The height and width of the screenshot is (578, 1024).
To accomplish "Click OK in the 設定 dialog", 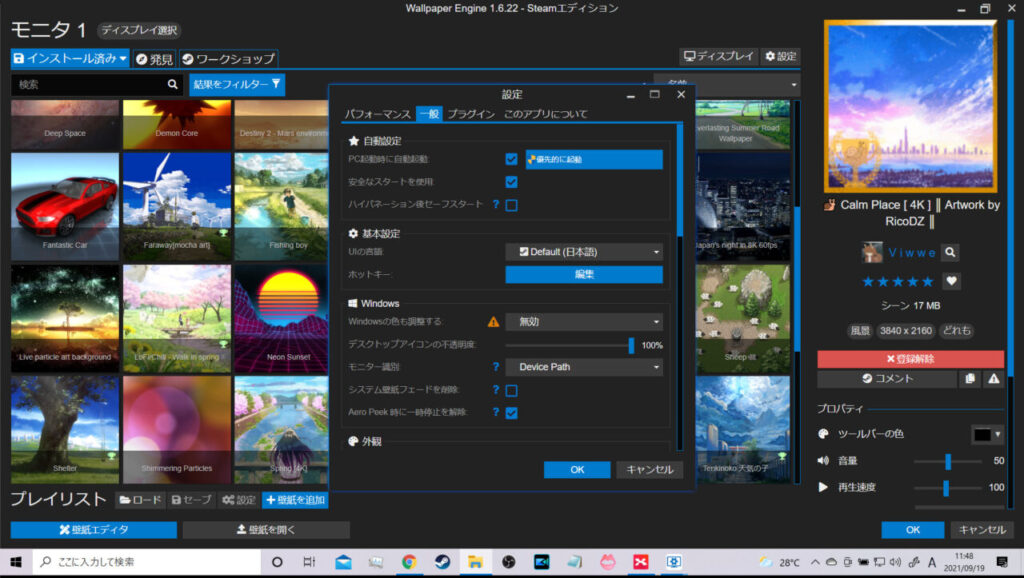I will coord(577,470).
